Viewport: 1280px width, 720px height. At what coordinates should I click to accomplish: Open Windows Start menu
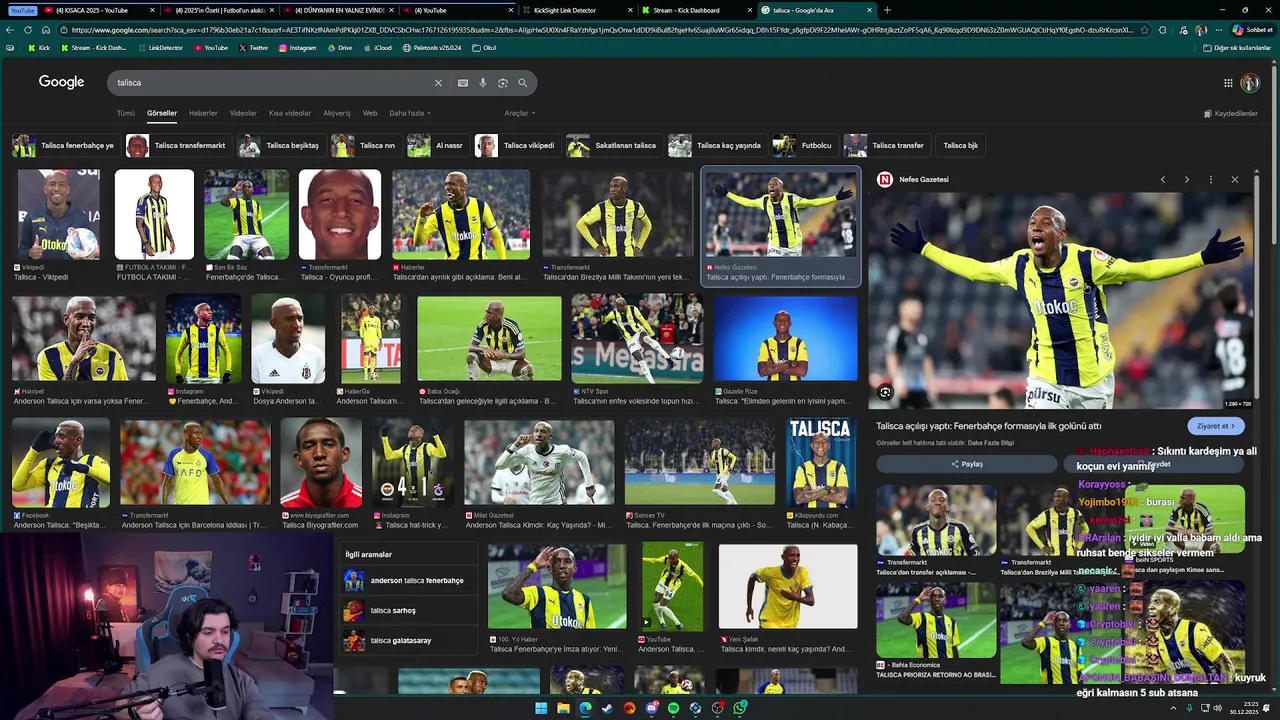pyautogui.click(x=541, y=708)
